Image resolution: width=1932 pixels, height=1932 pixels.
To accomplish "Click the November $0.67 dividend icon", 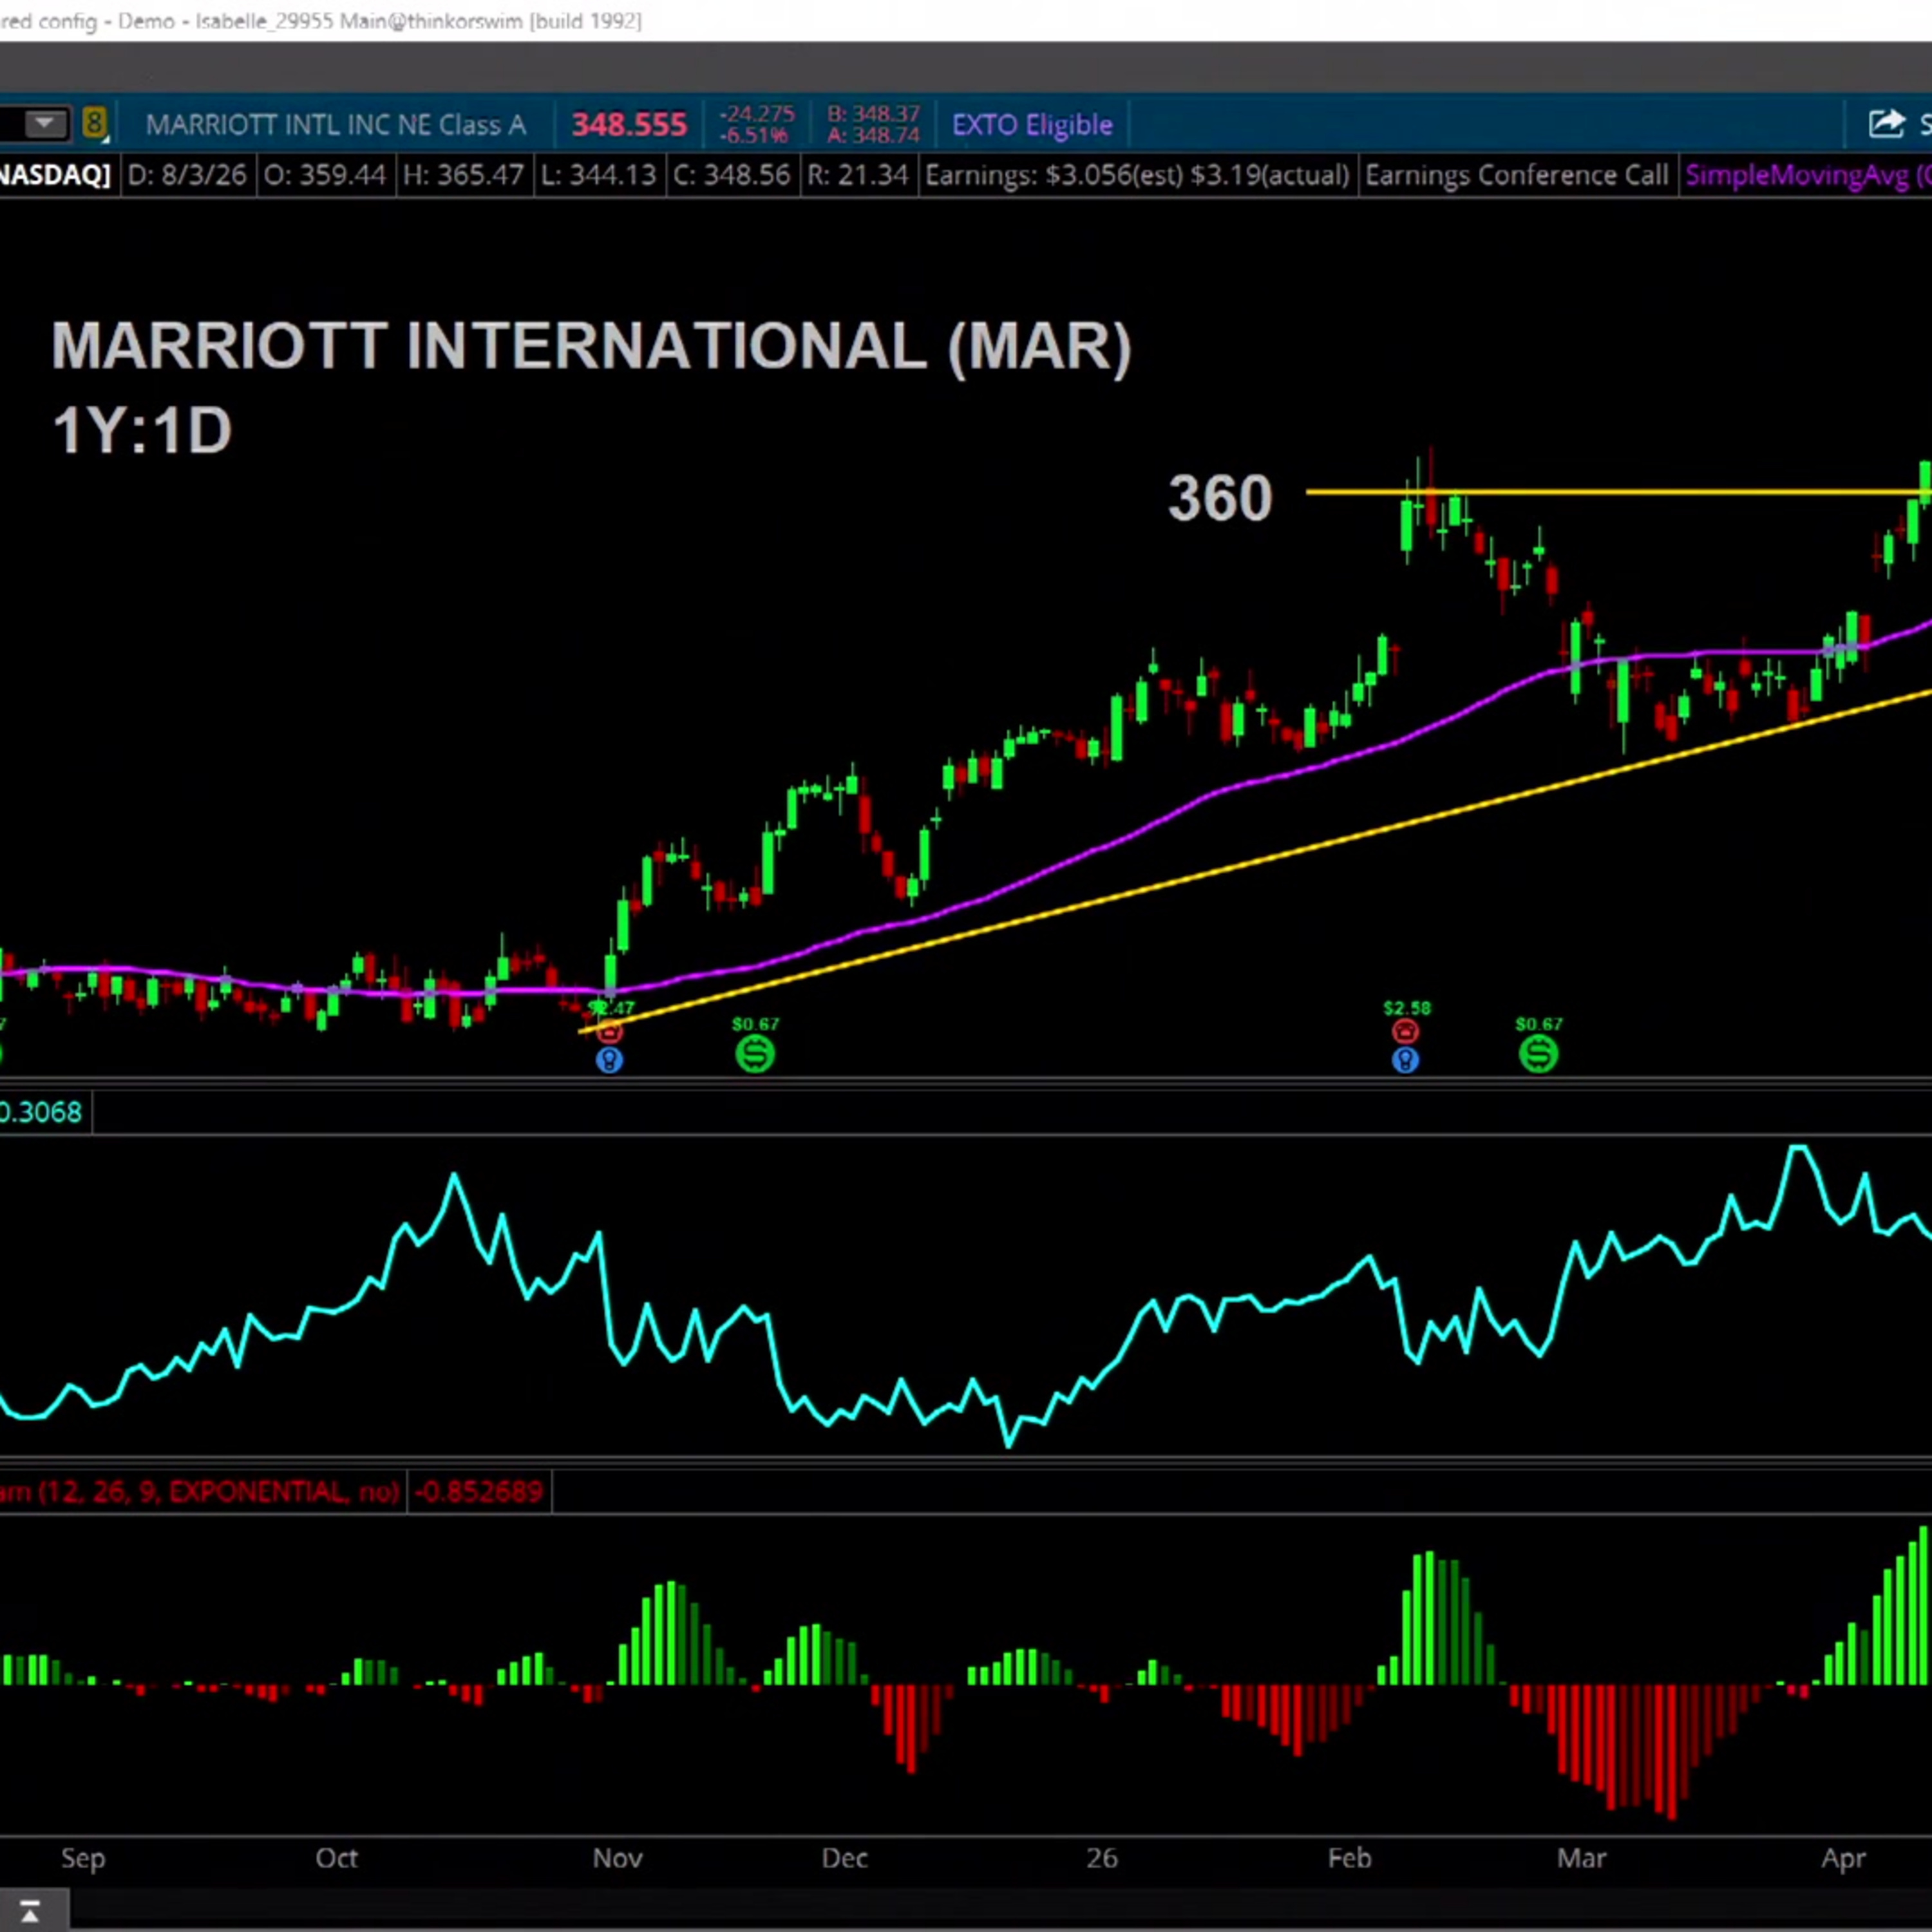I will (755, 1054).
